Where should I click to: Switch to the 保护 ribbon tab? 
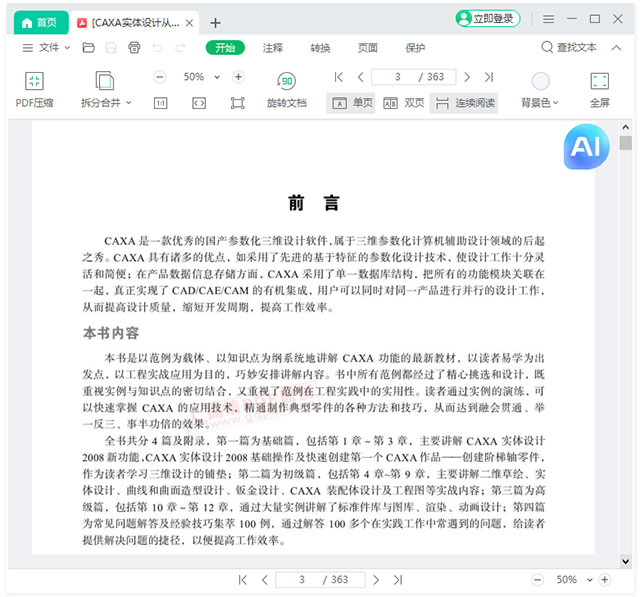[x=415, y=48]
